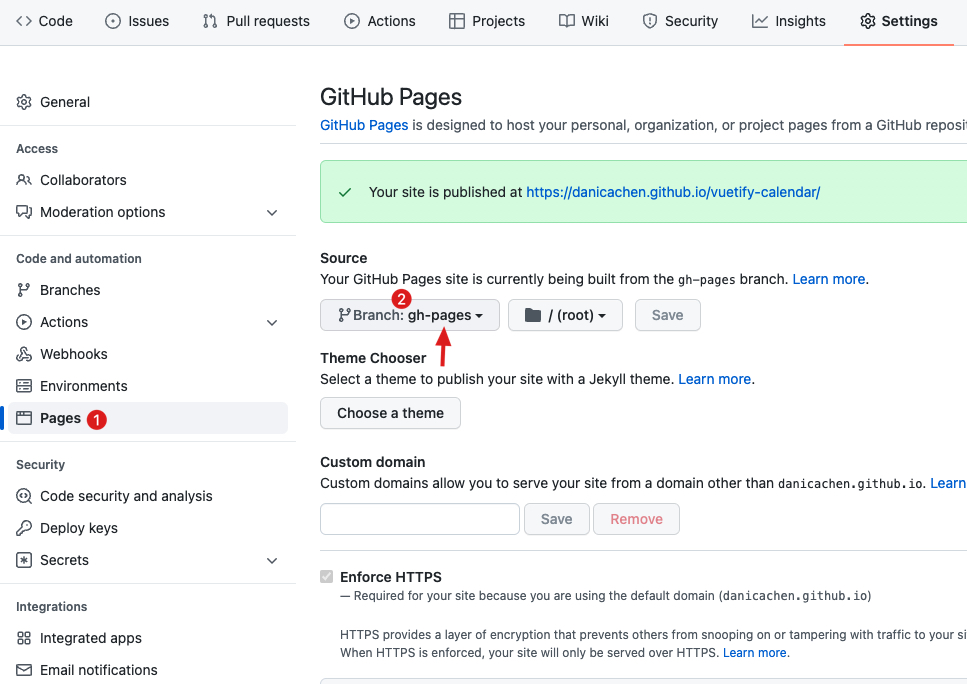Open the / (root) folder dropdown
This screenshot has width=967, height=684.
click(x=565, y=315)
